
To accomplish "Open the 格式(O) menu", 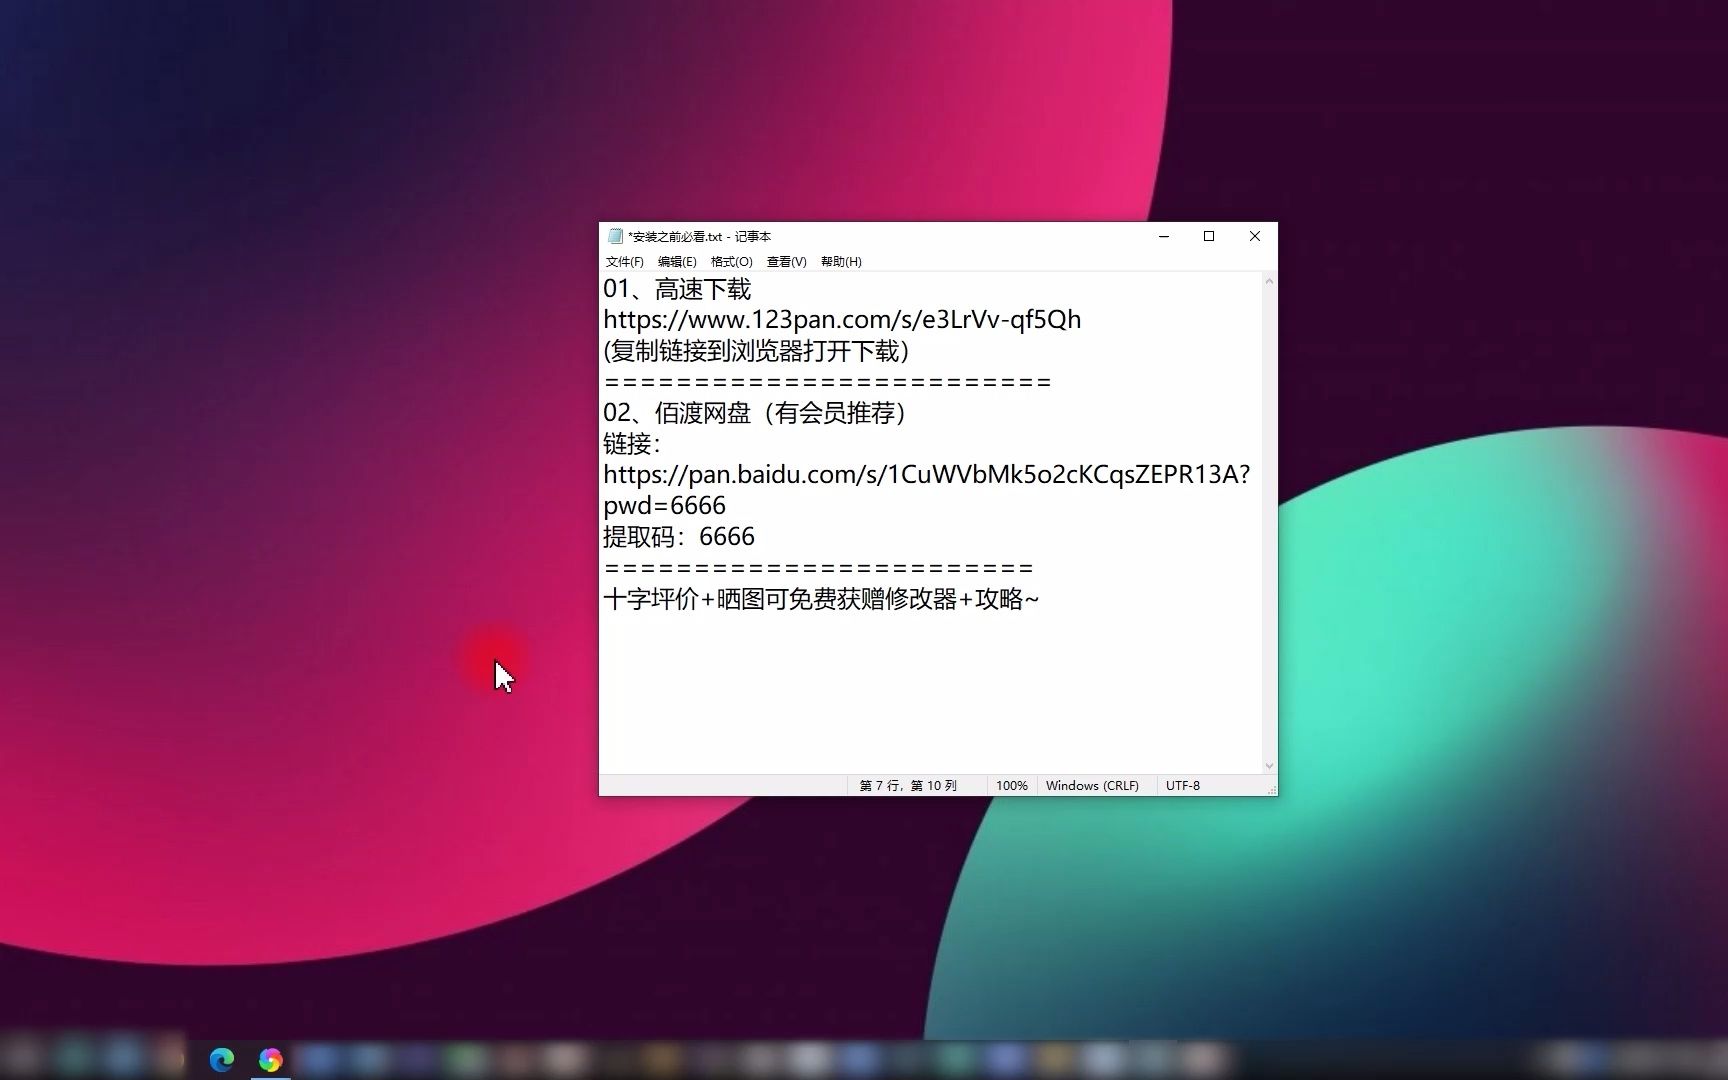I will [731, 262].
